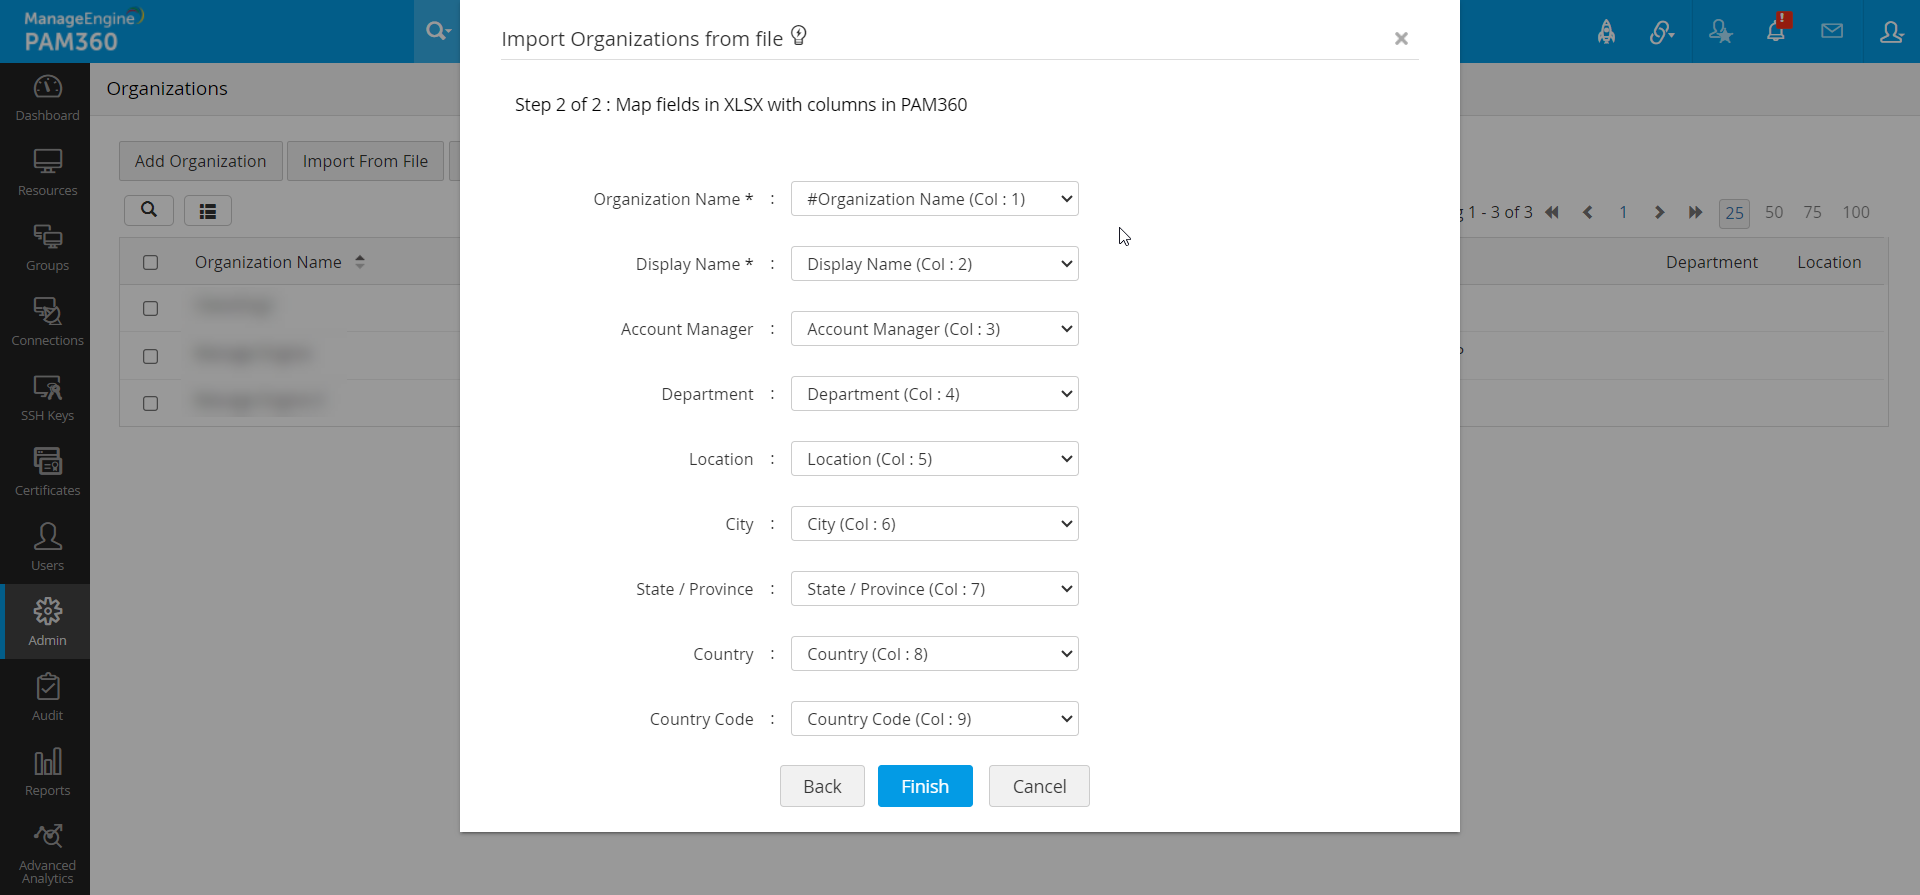Click the rocket icon in the header
This screenshot has width=1920, height=895.
1606,32
